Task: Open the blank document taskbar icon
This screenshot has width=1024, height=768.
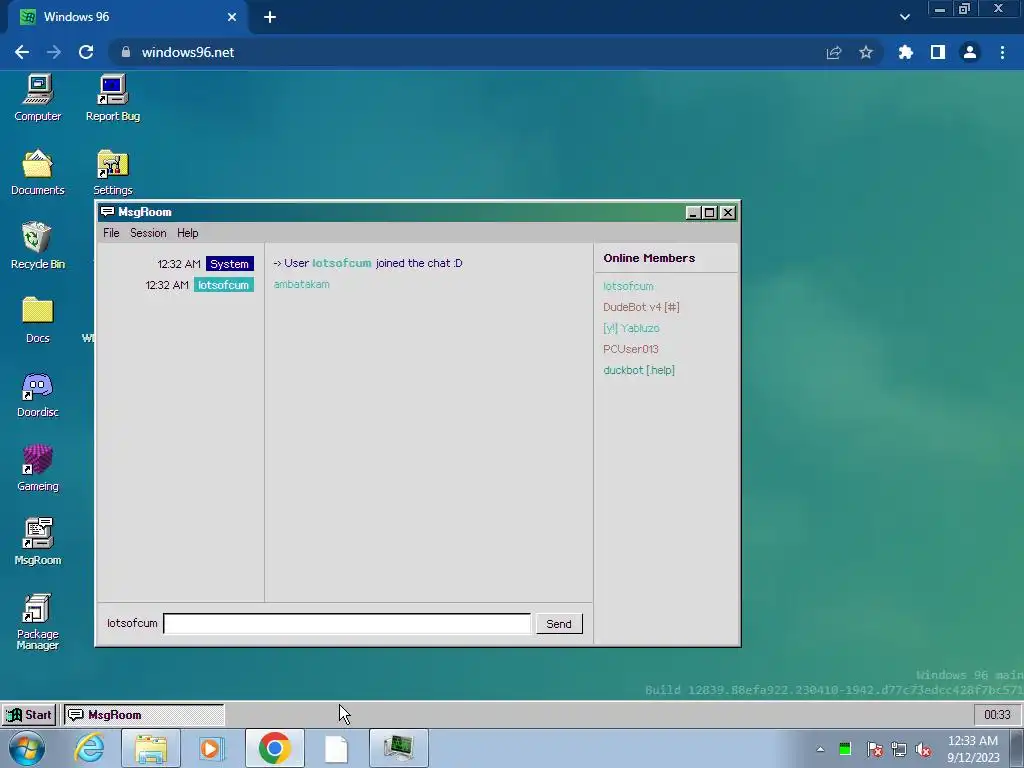Action: (336, 748)
